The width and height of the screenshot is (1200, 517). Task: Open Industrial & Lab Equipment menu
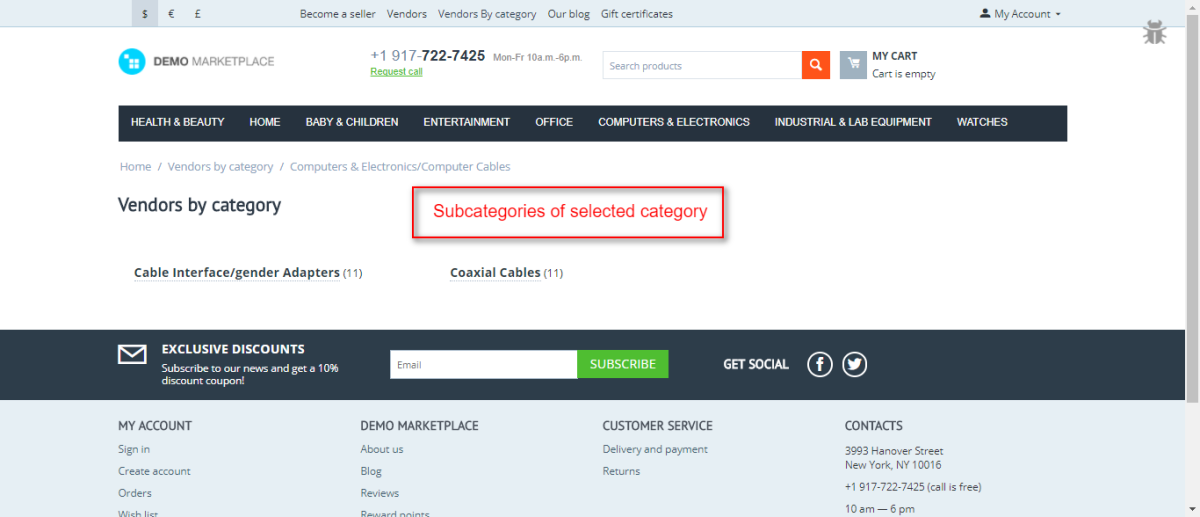click(853, 122)
